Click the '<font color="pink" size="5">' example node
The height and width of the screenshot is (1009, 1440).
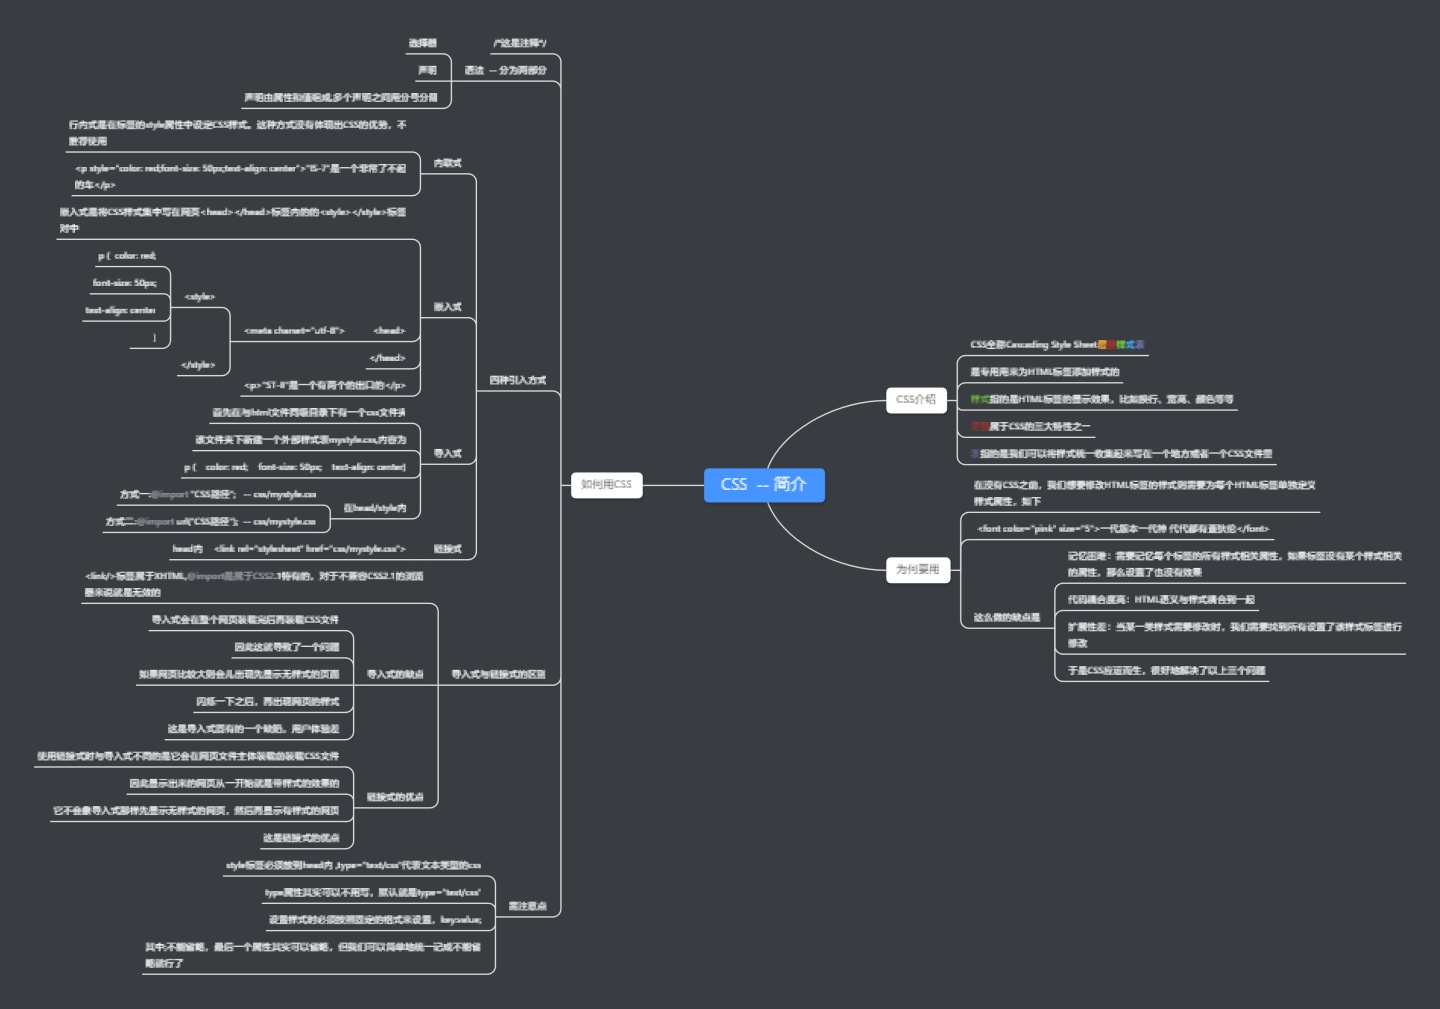coord(1123,529)
